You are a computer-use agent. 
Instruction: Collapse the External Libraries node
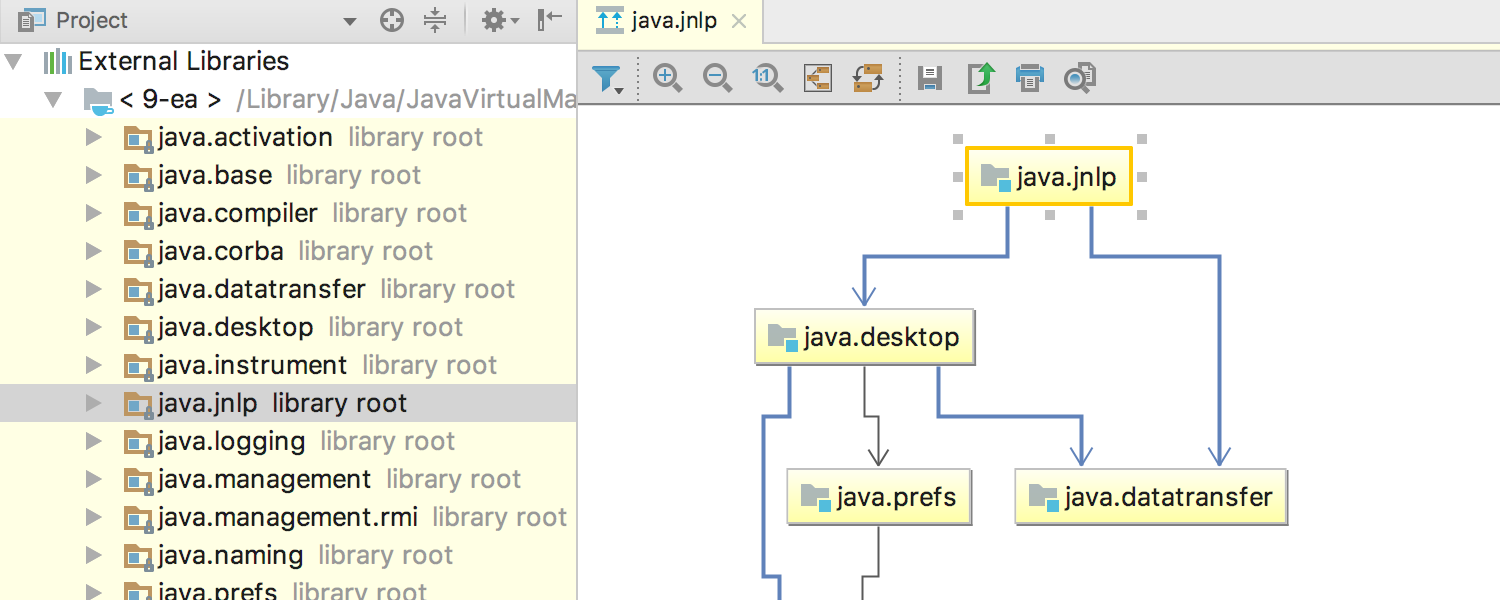pyautogui.click(x=13, y=61)
